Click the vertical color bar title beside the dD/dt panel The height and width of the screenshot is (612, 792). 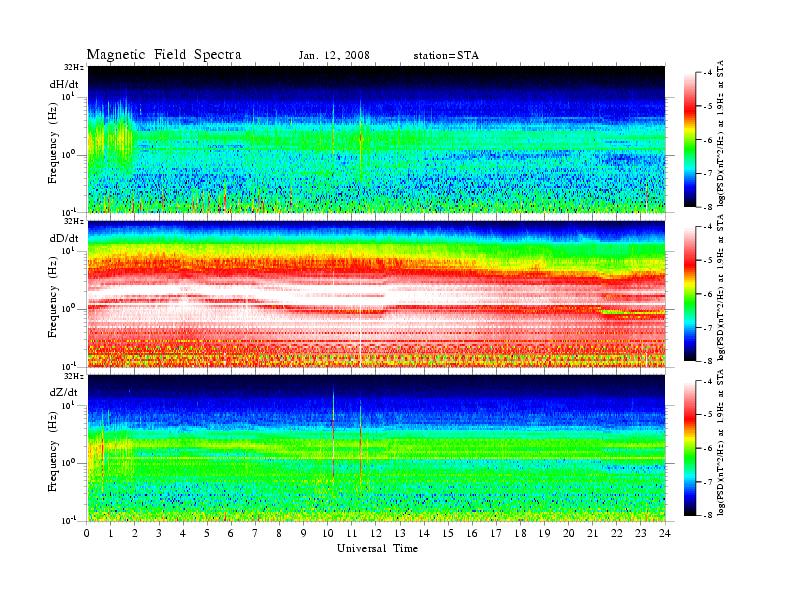click(720, 287)
